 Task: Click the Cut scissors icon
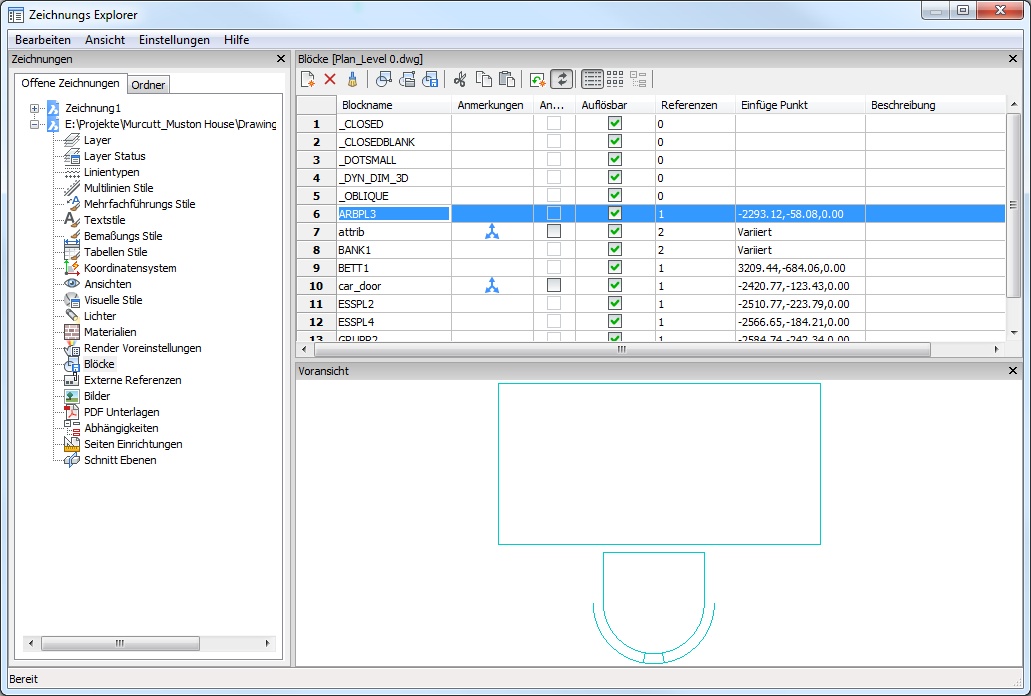click(460, 80)
